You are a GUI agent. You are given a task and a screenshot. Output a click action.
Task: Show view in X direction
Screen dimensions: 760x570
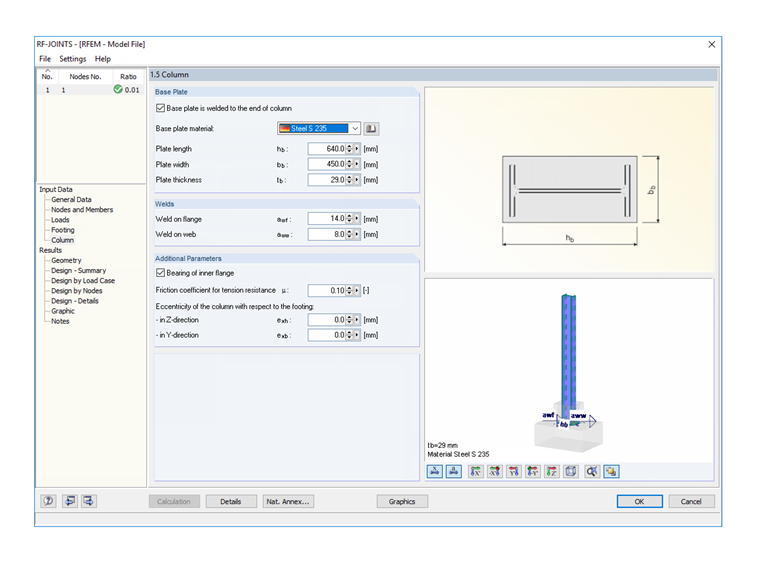click(x=476, y=471)
